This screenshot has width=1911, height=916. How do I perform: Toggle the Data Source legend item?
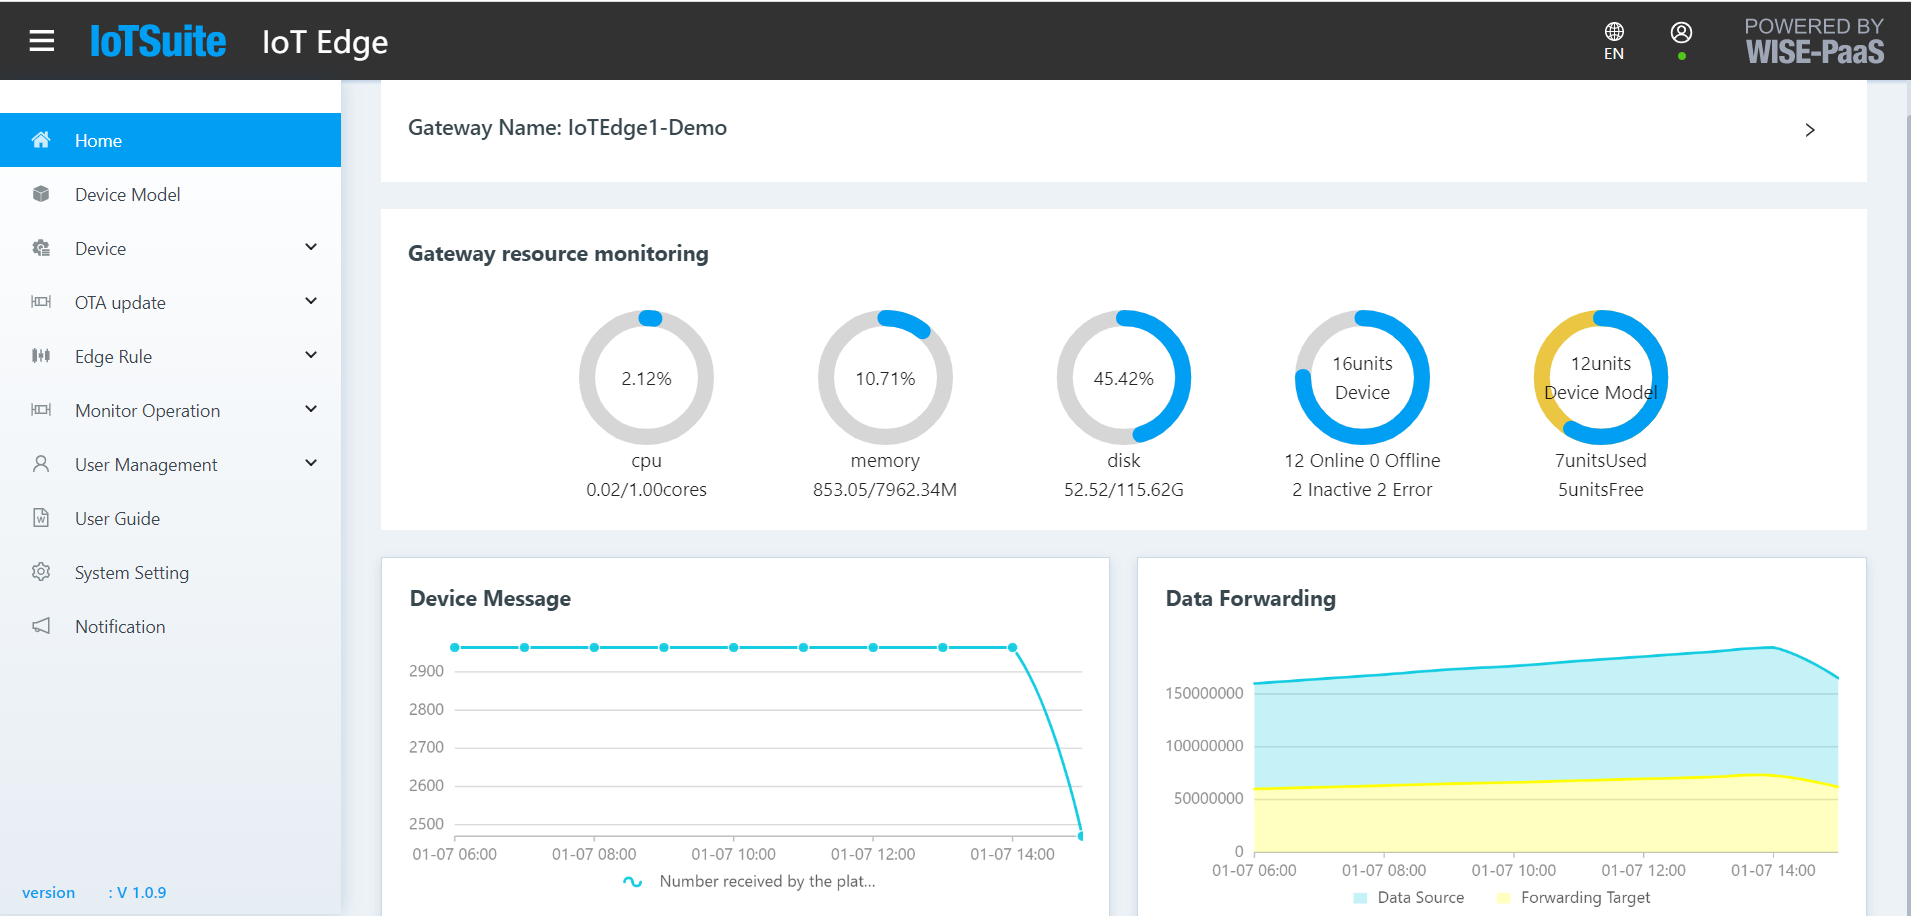coord(1408,897)
